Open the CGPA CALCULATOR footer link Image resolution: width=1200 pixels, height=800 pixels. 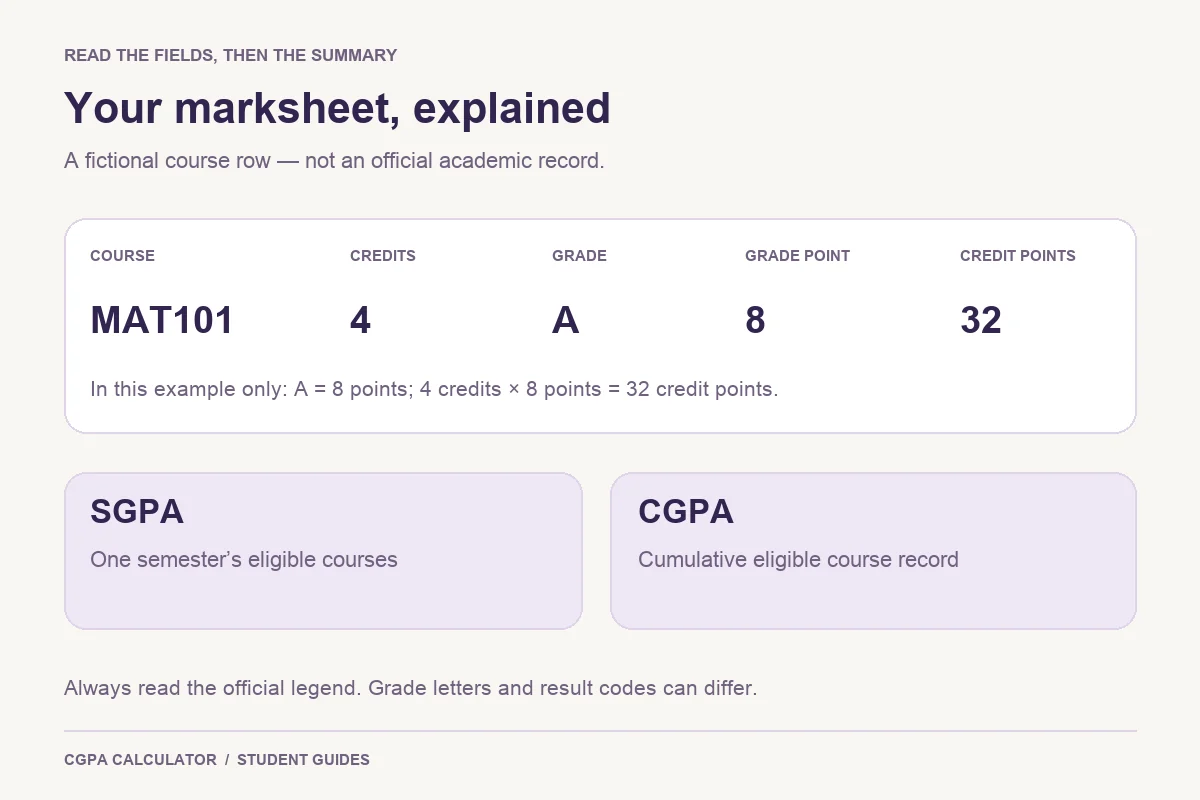[140, 760]
